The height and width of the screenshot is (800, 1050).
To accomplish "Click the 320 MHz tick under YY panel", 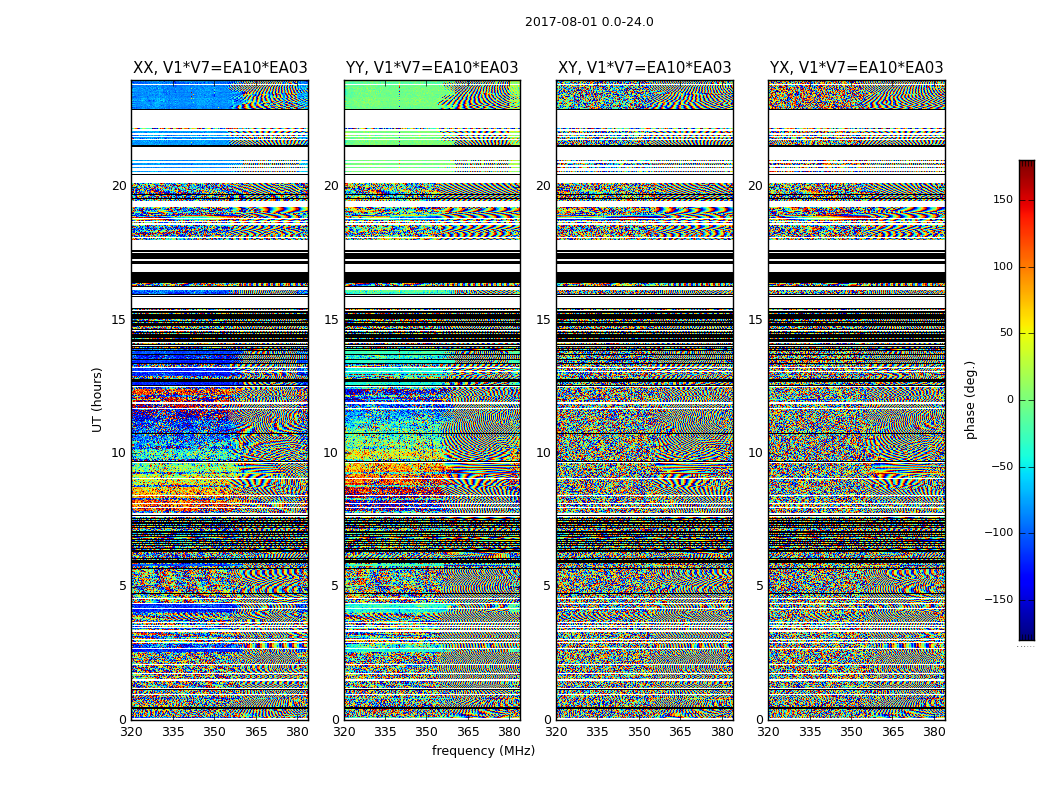I will [x=344, y=732].
